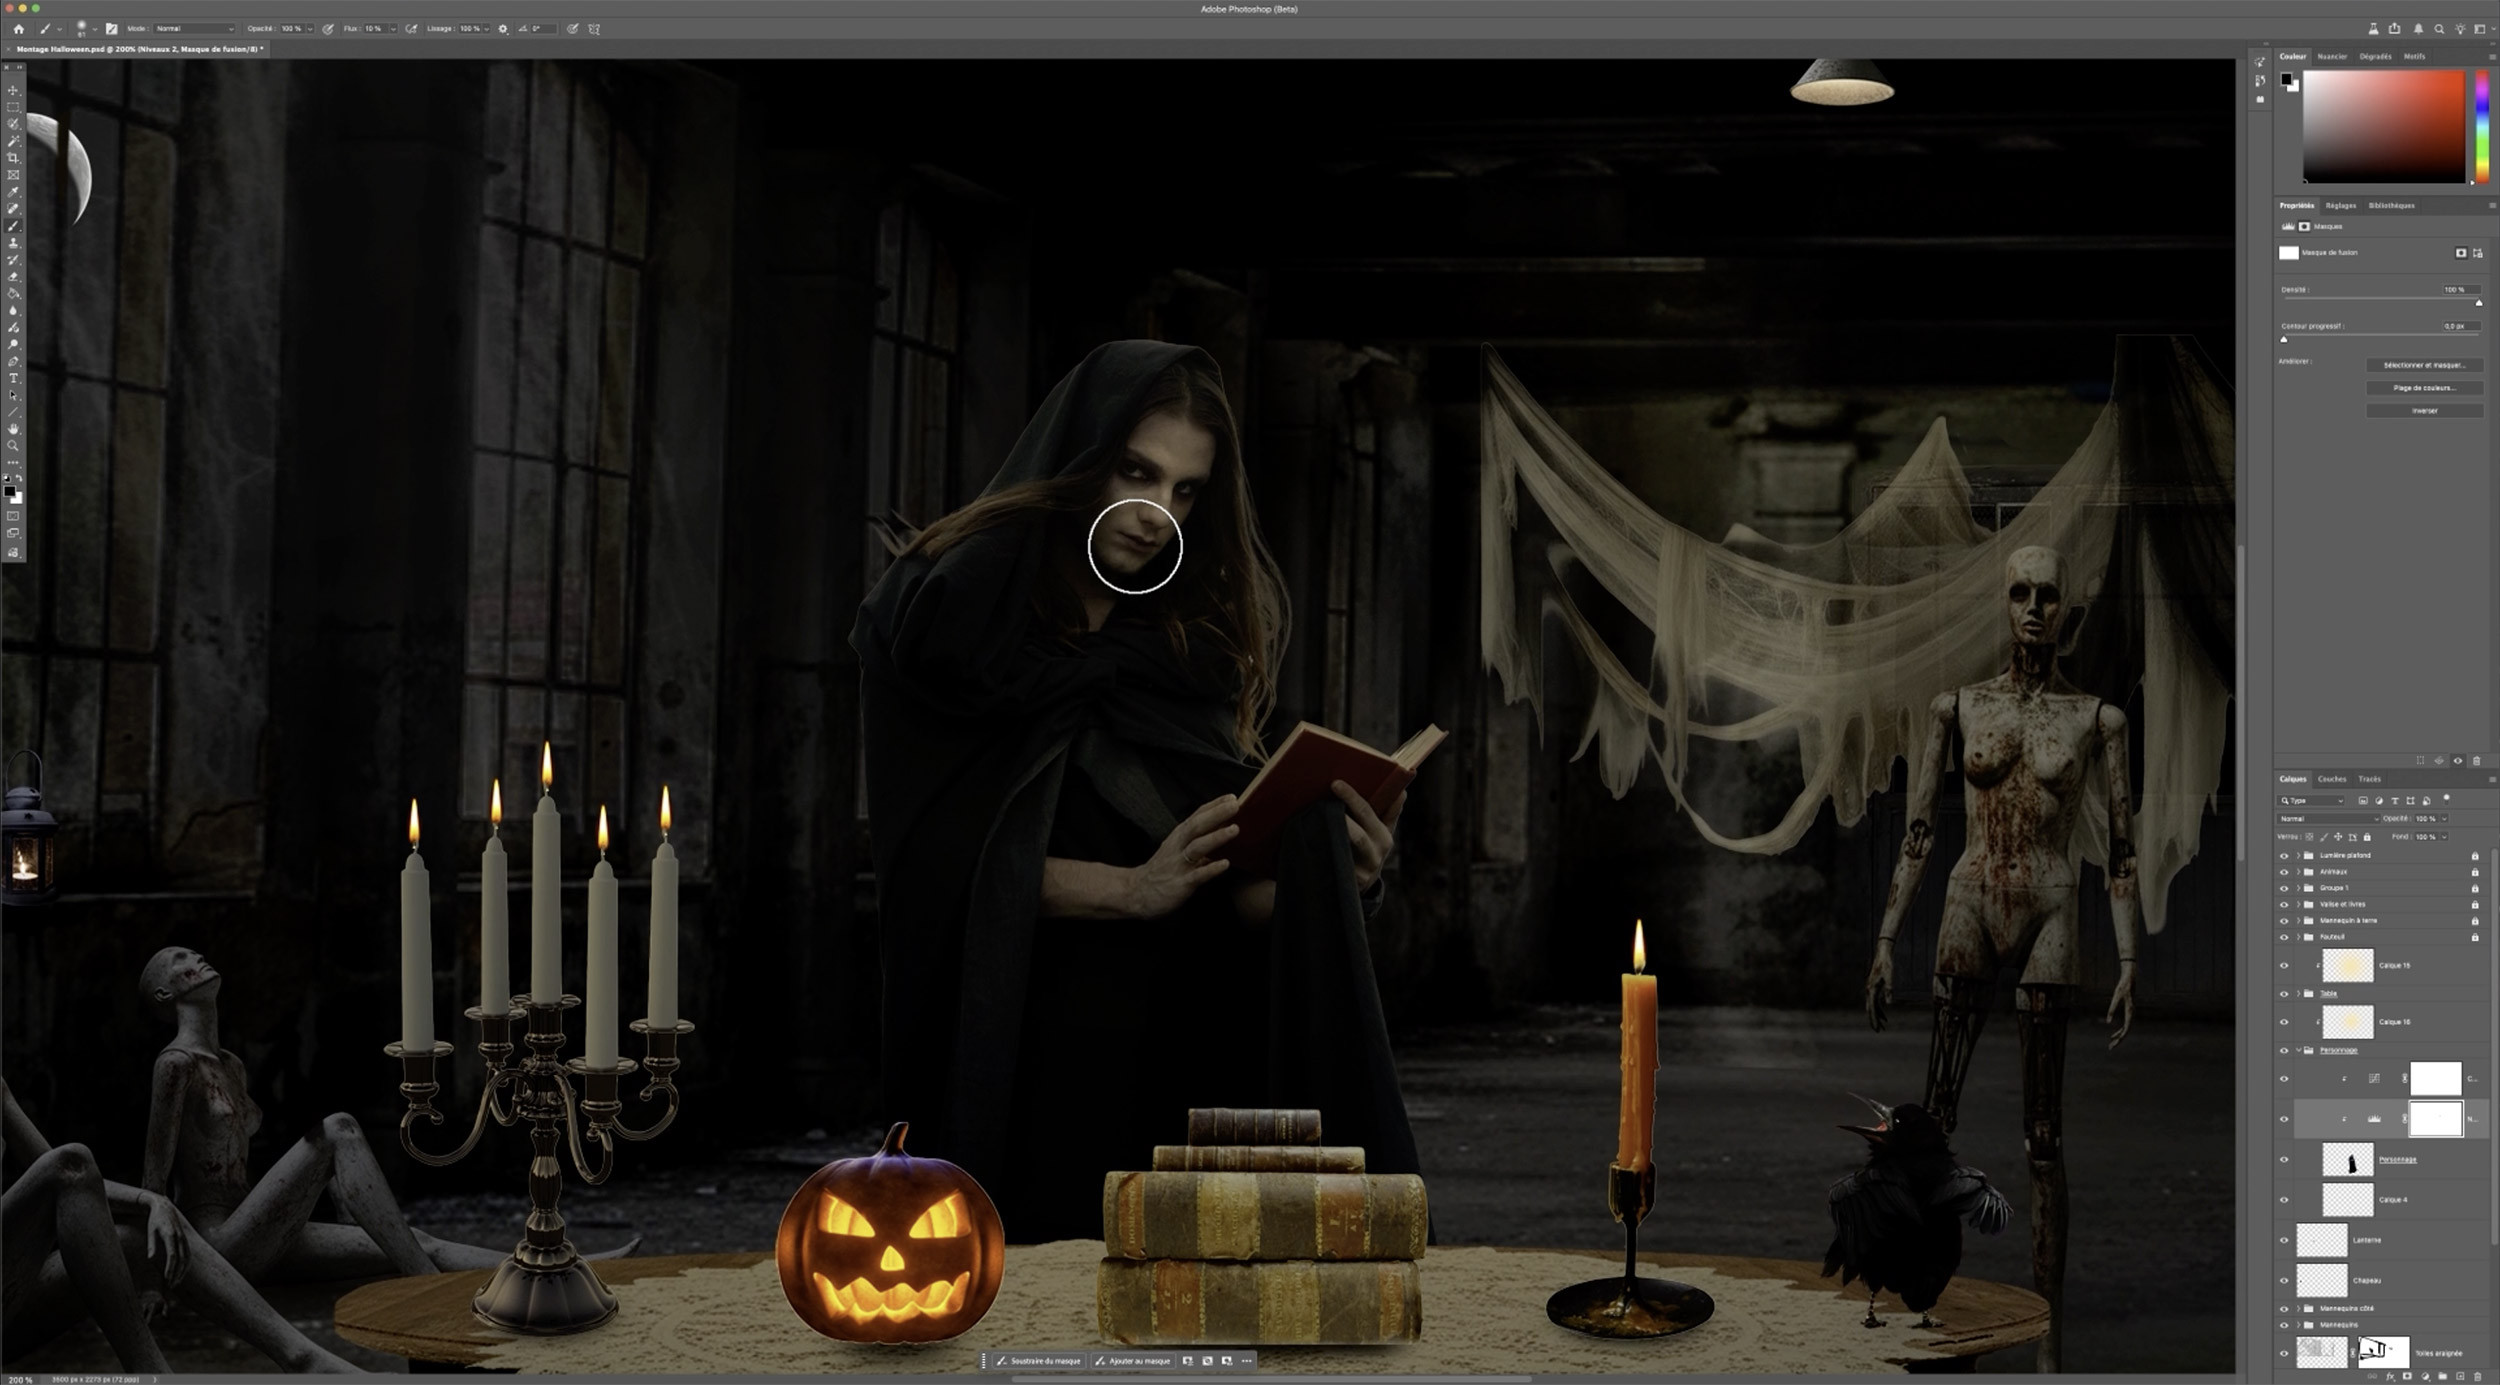Toggle visibility of Calque 4 layer
The width and height of the screenshot is (2500, 1385).
click(2283, 1200)
